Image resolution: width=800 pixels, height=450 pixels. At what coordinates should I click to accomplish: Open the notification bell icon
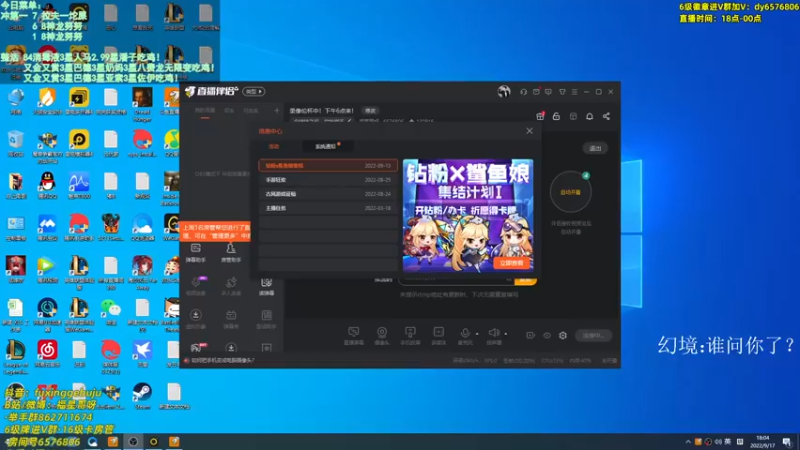(x=590, y=116)
